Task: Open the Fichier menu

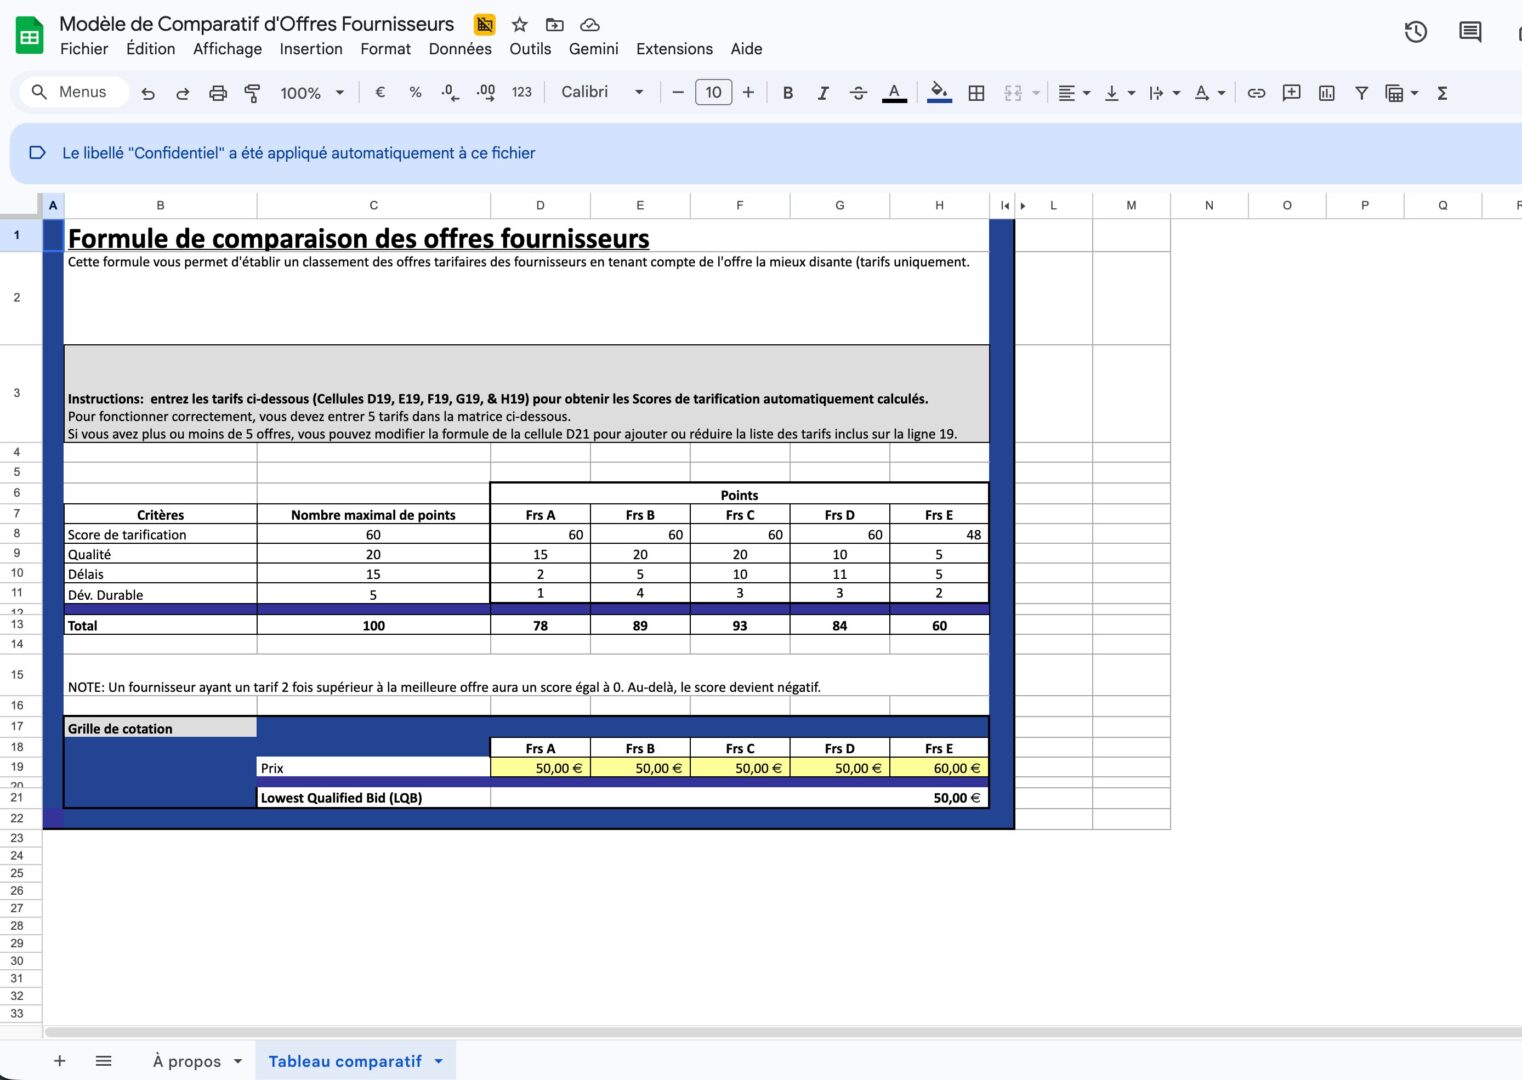Action: [x=84, y=49]
